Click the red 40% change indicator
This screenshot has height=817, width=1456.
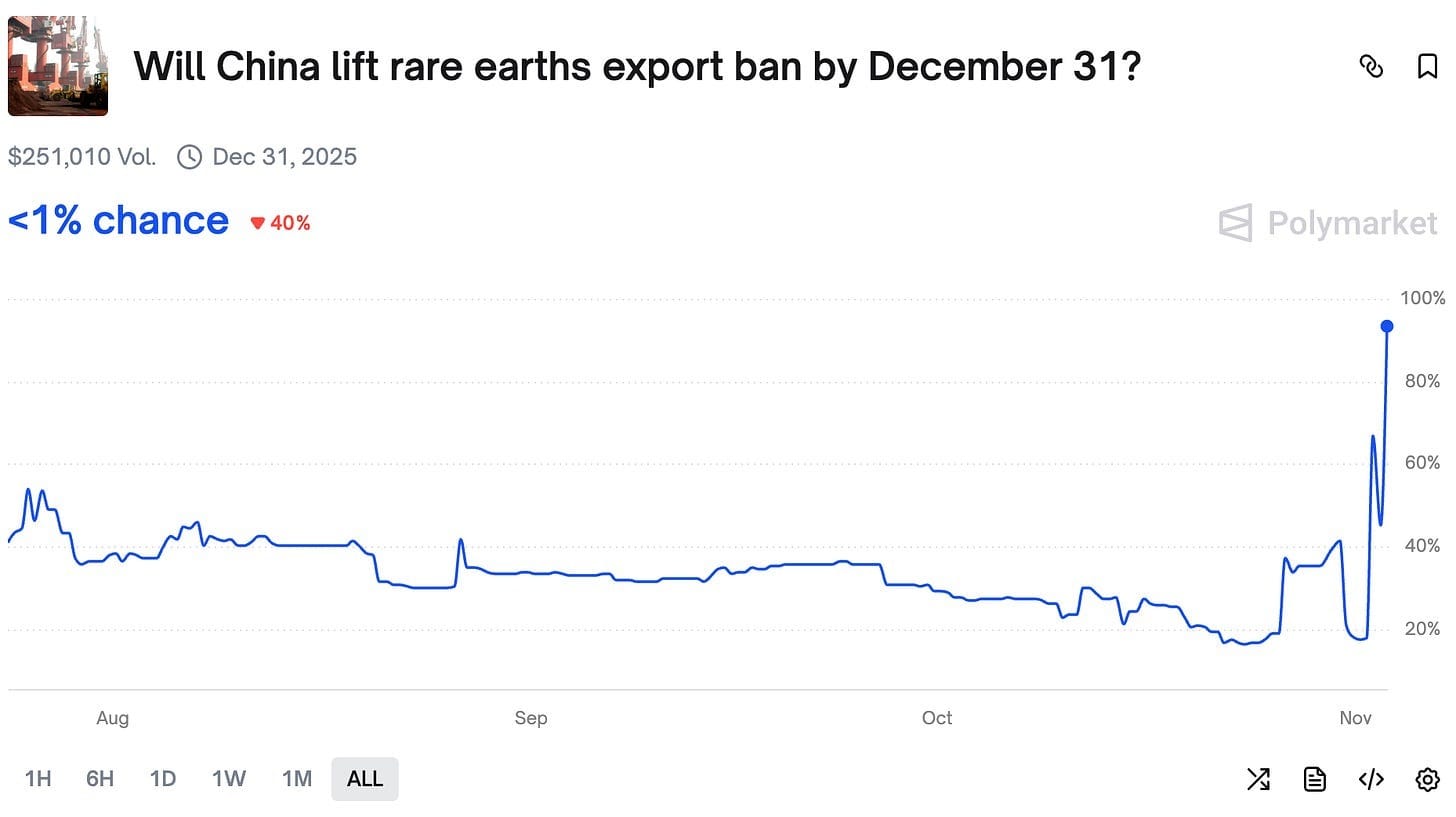[281, 223]
